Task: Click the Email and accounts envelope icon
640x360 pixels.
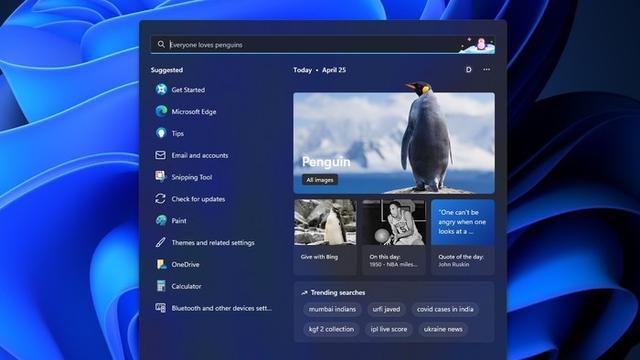Action: point(160,155)
